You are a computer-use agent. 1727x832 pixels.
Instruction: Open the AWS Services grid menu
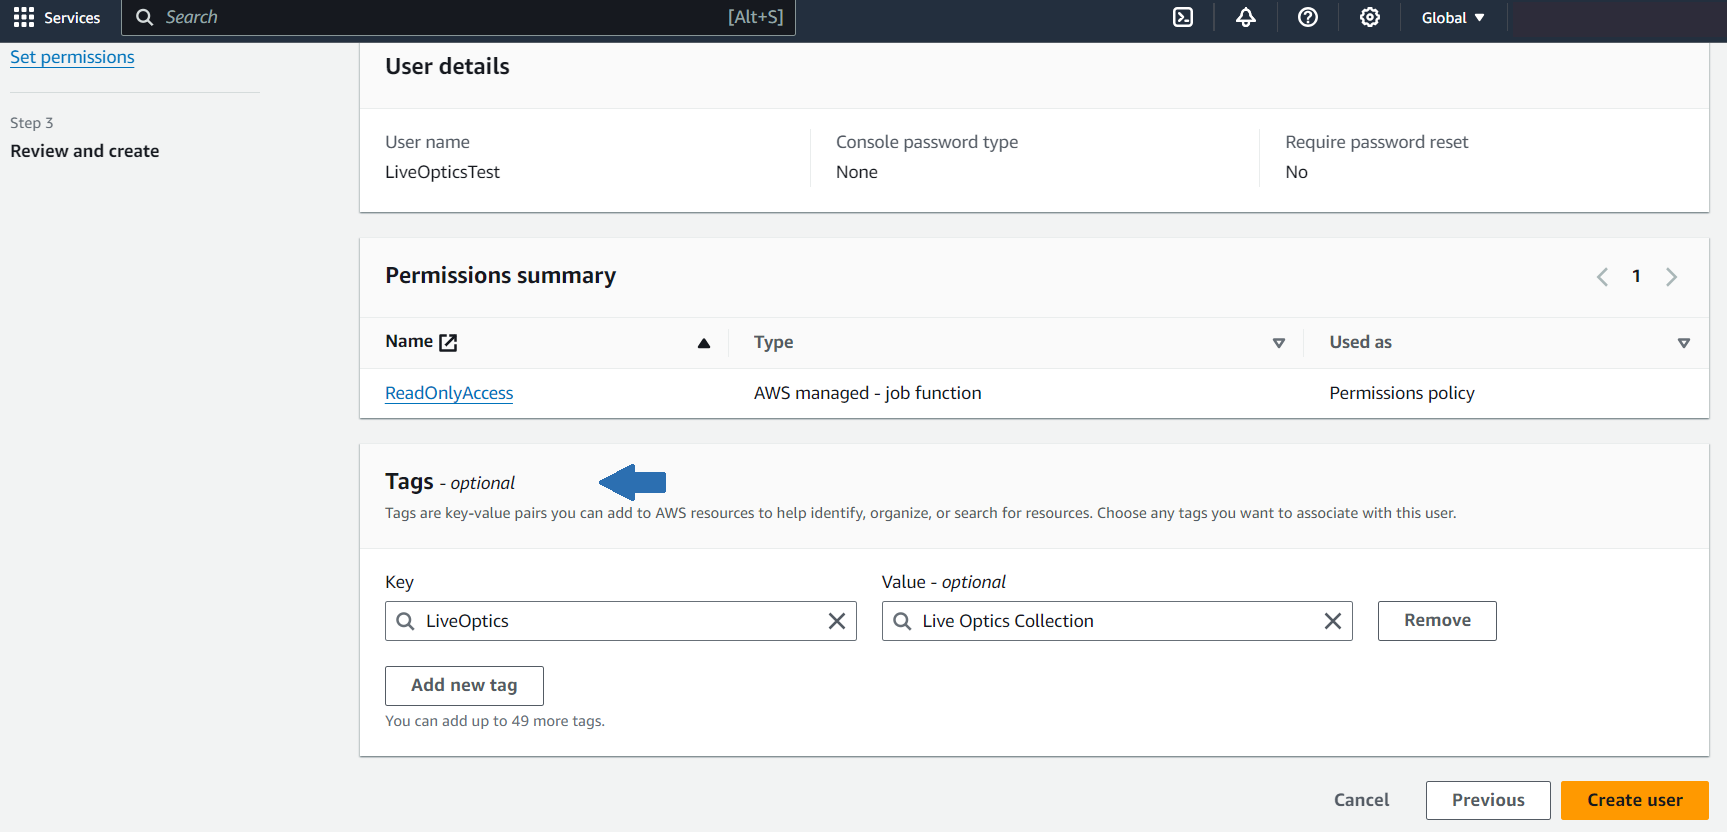[24, 17]
